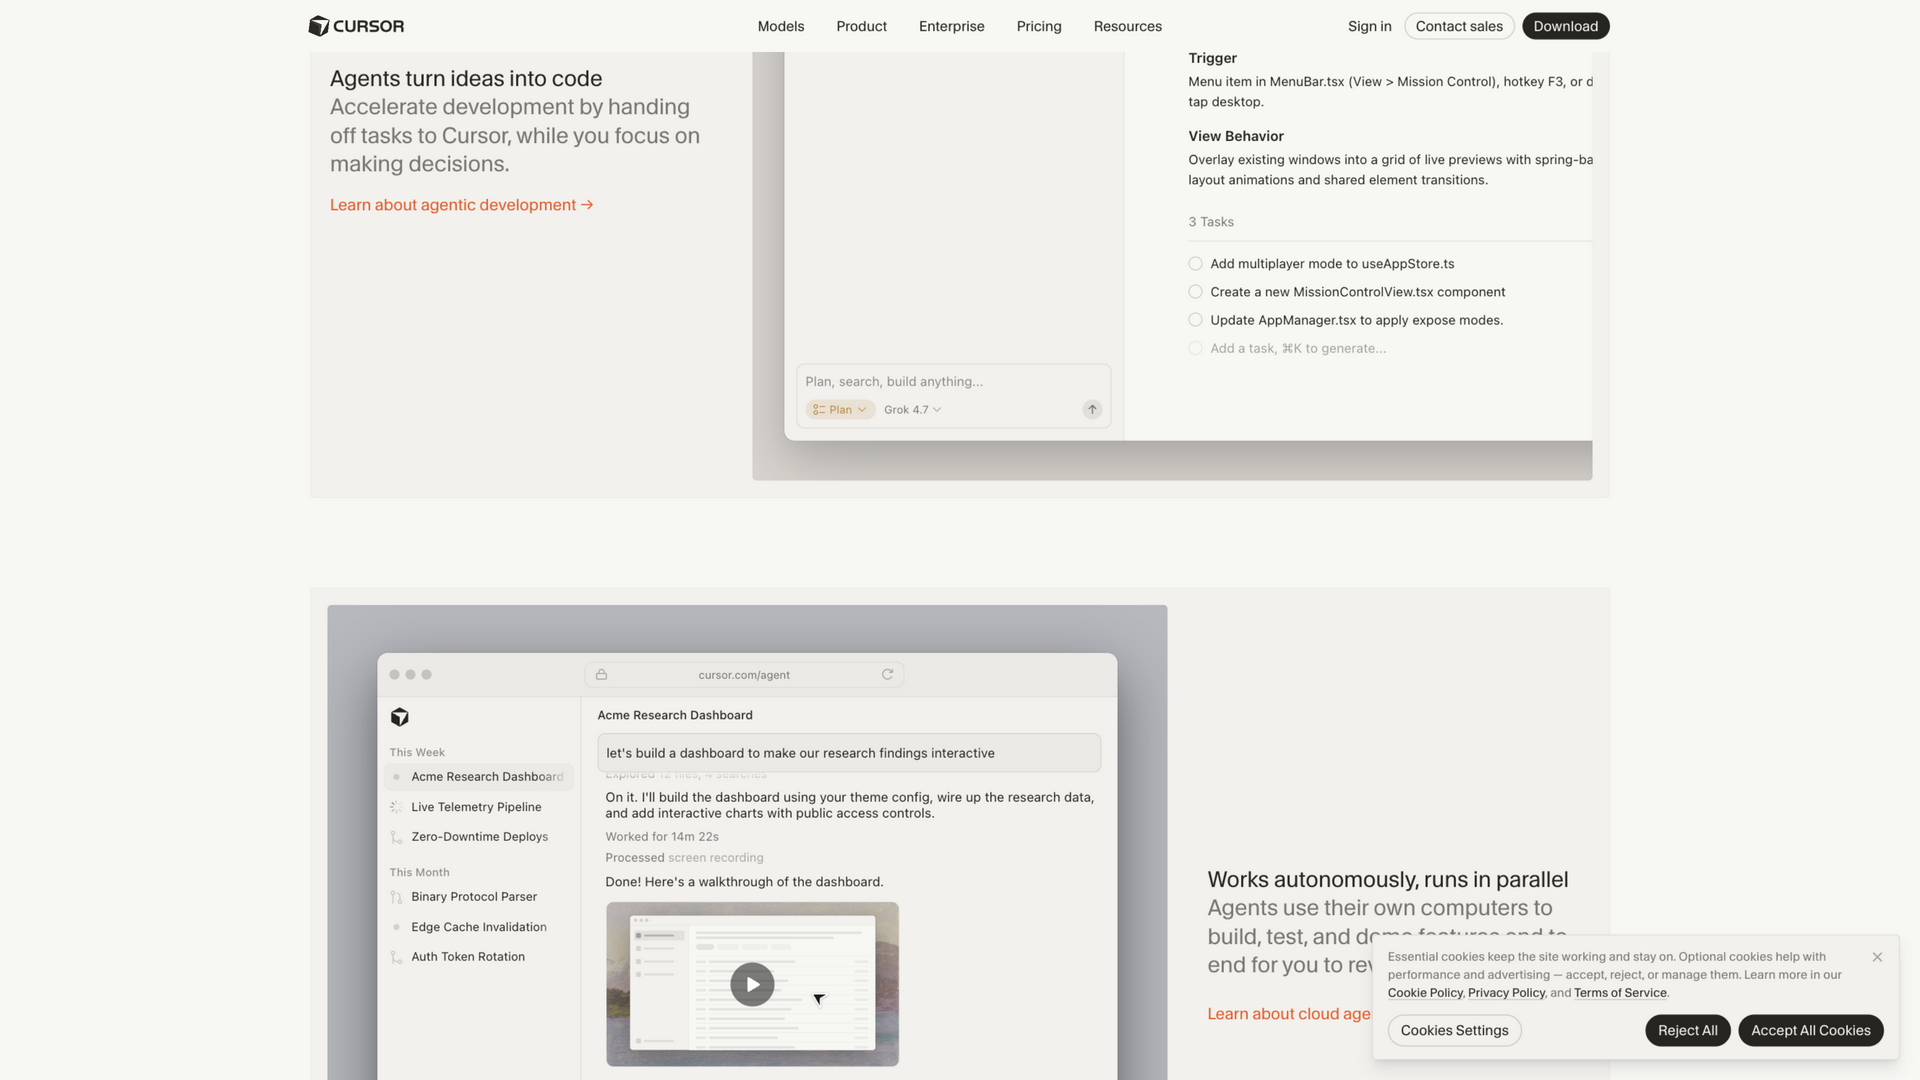Viewport: 1920px width, 1080px height.
Task: Select Live Telemetry Pipeline in the sidebar
Action: [x=478, y=807]
